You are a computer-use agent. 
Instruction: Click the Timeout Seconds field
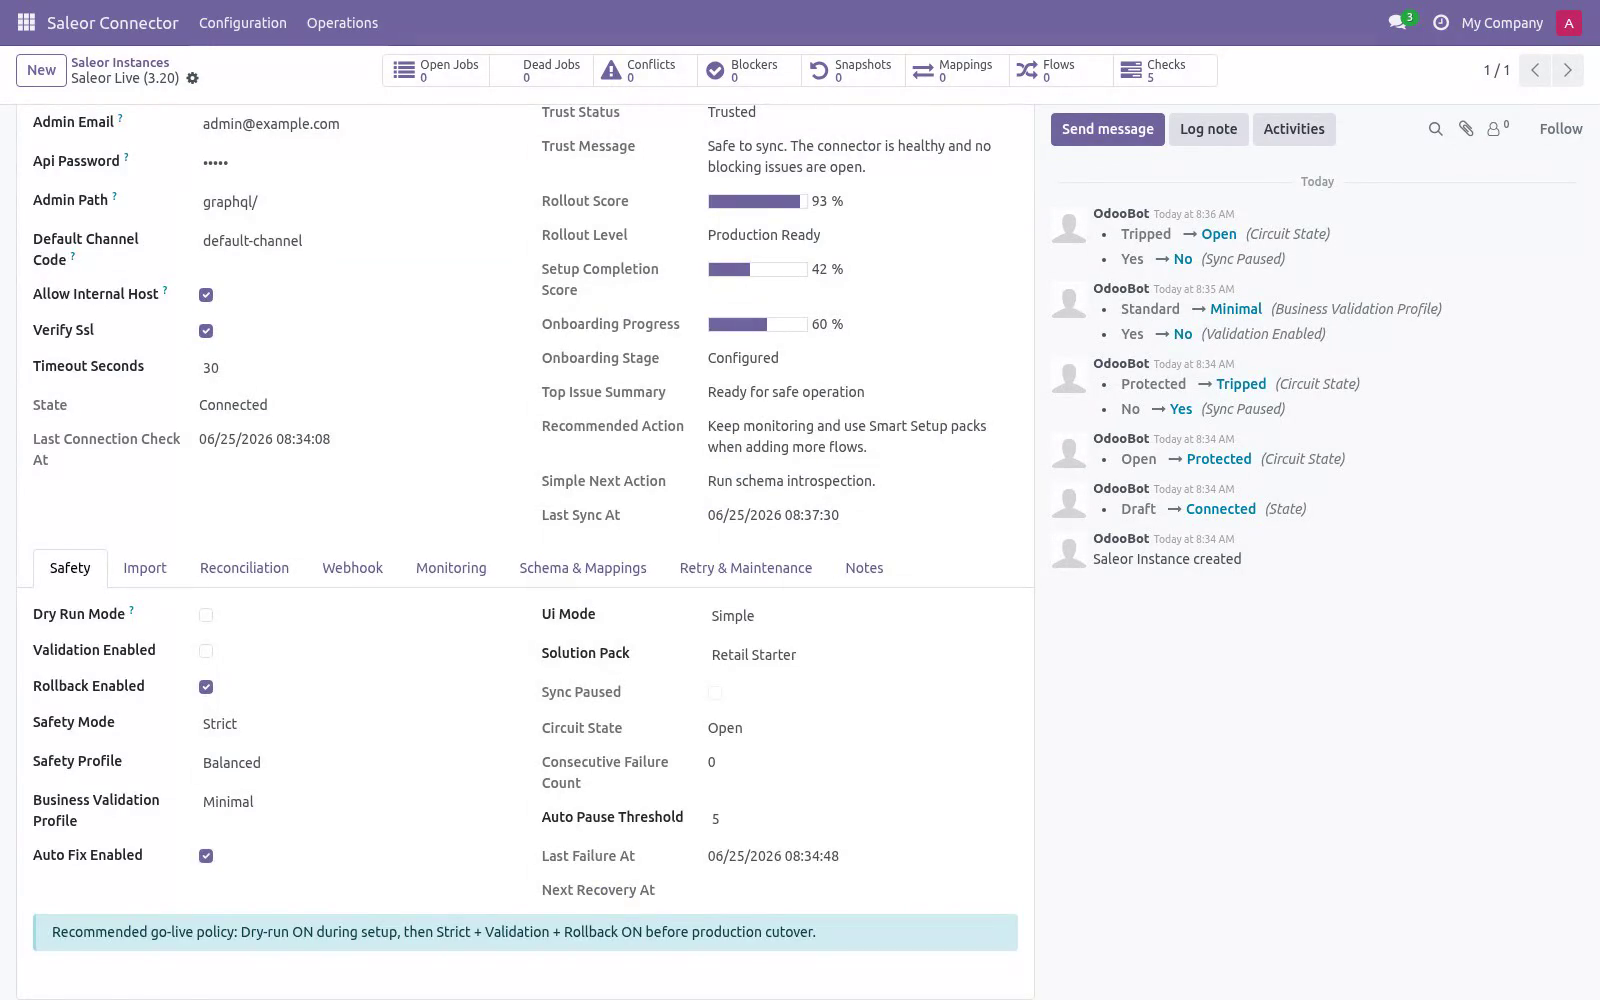(355, 368)
